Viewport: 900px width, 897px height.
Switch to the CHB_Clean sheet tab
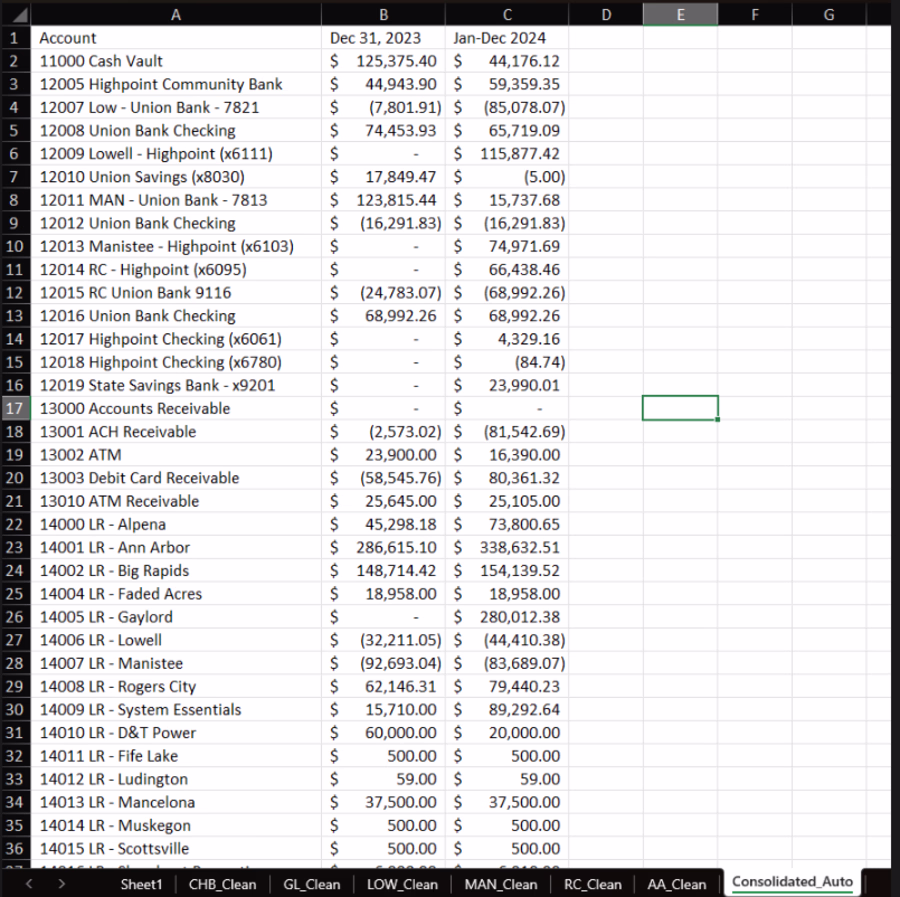pos(223,884)
